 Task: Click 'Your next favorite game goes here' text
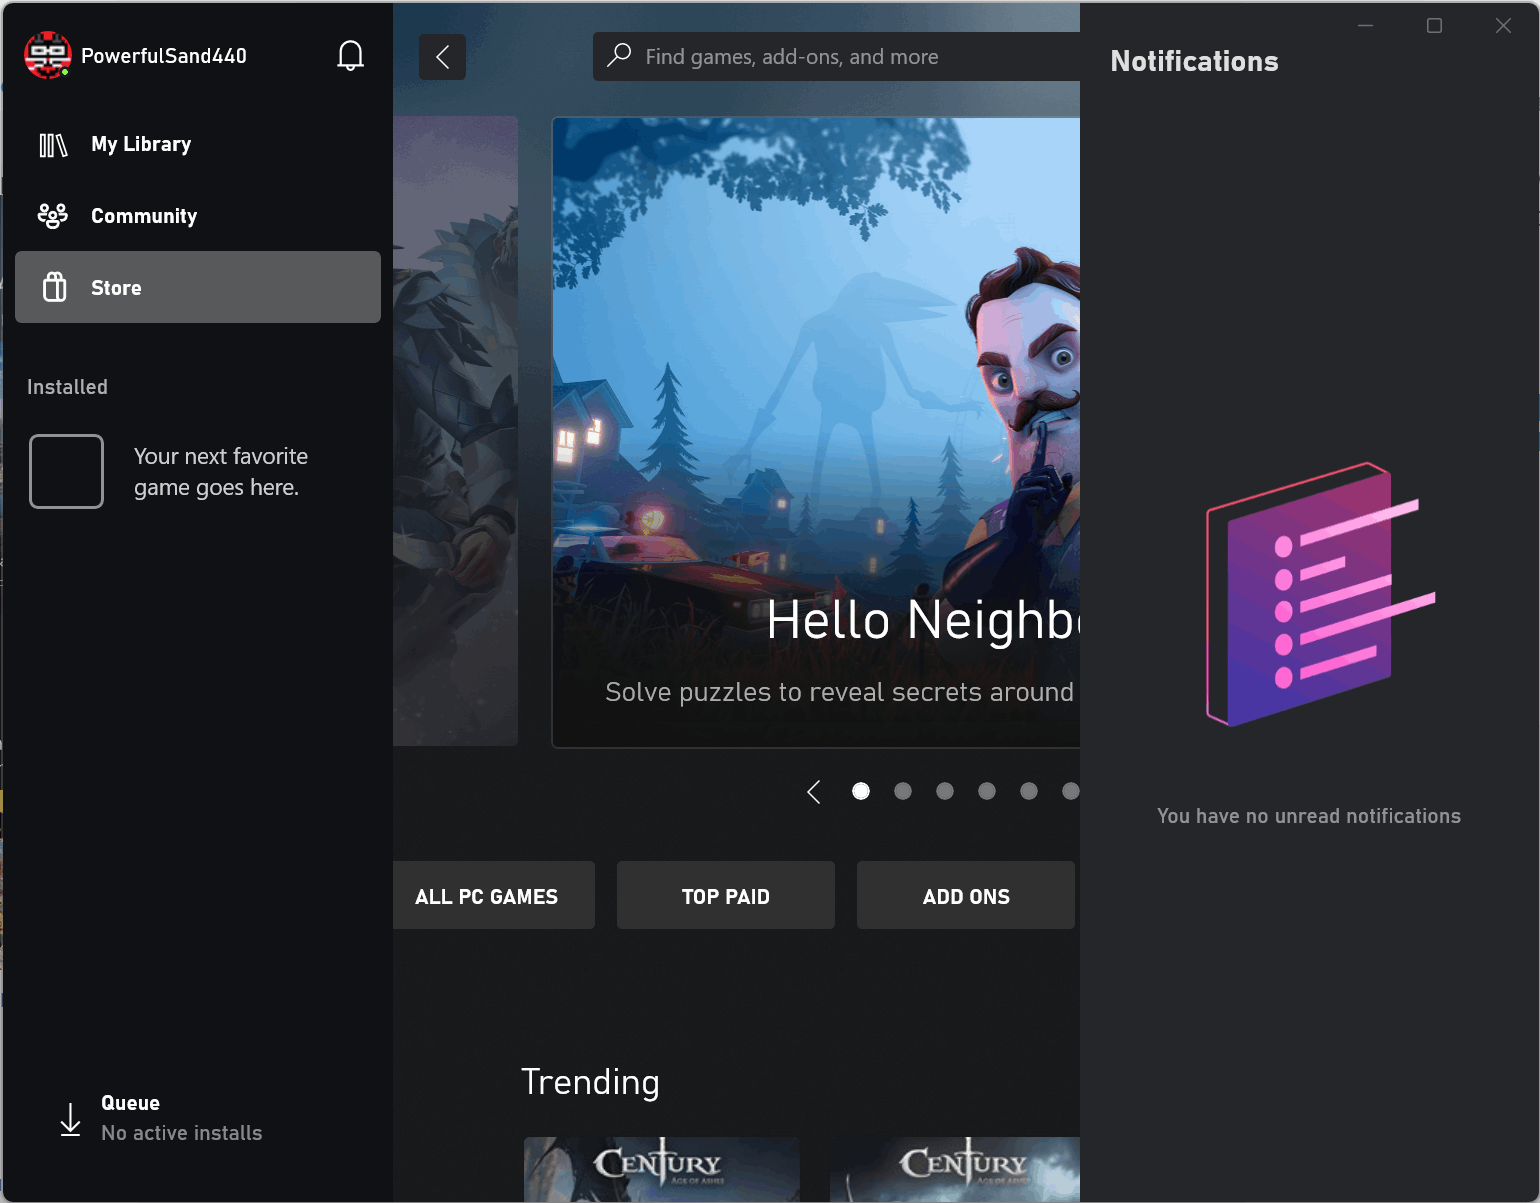[x=221, y=472]
